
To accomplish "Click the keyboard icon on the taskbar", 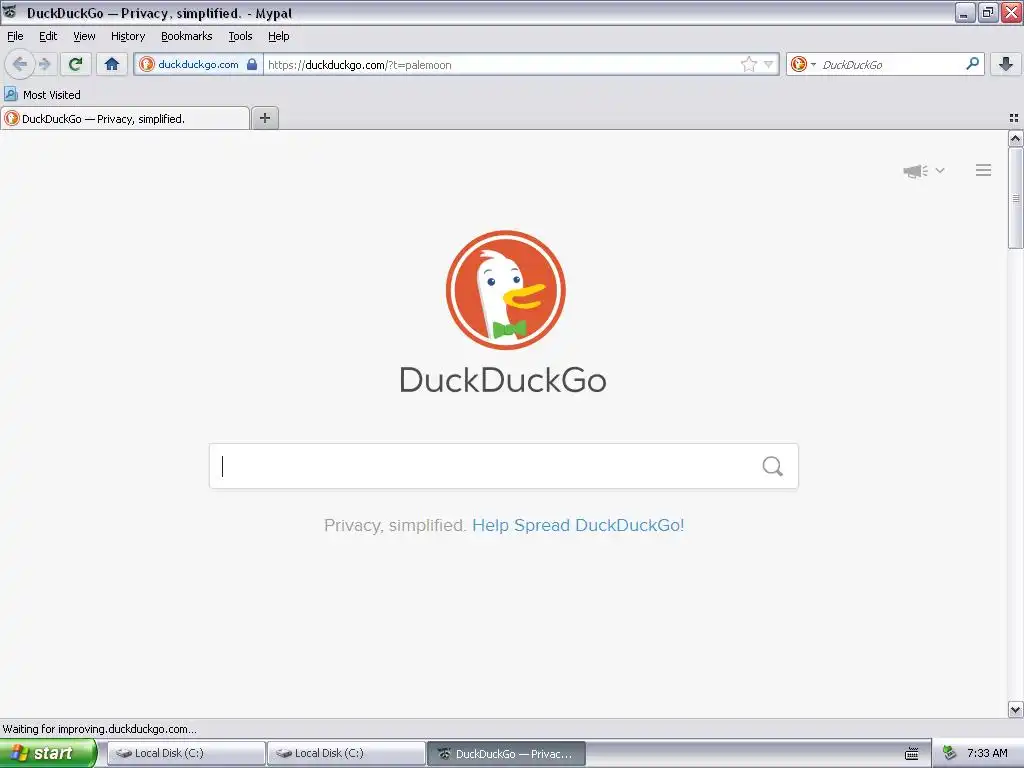I will point(912,754).
